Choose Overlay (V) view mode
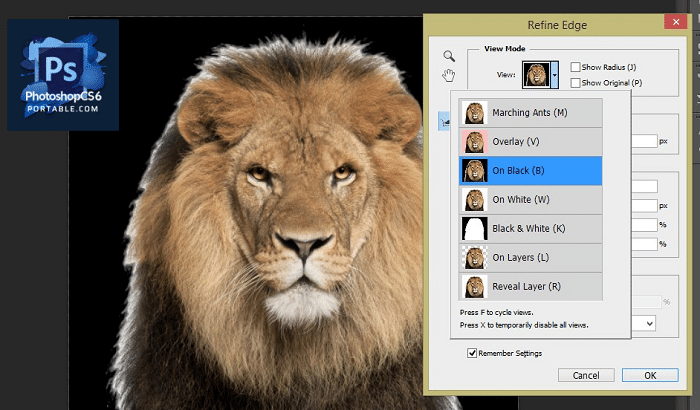 click(530, 141)
